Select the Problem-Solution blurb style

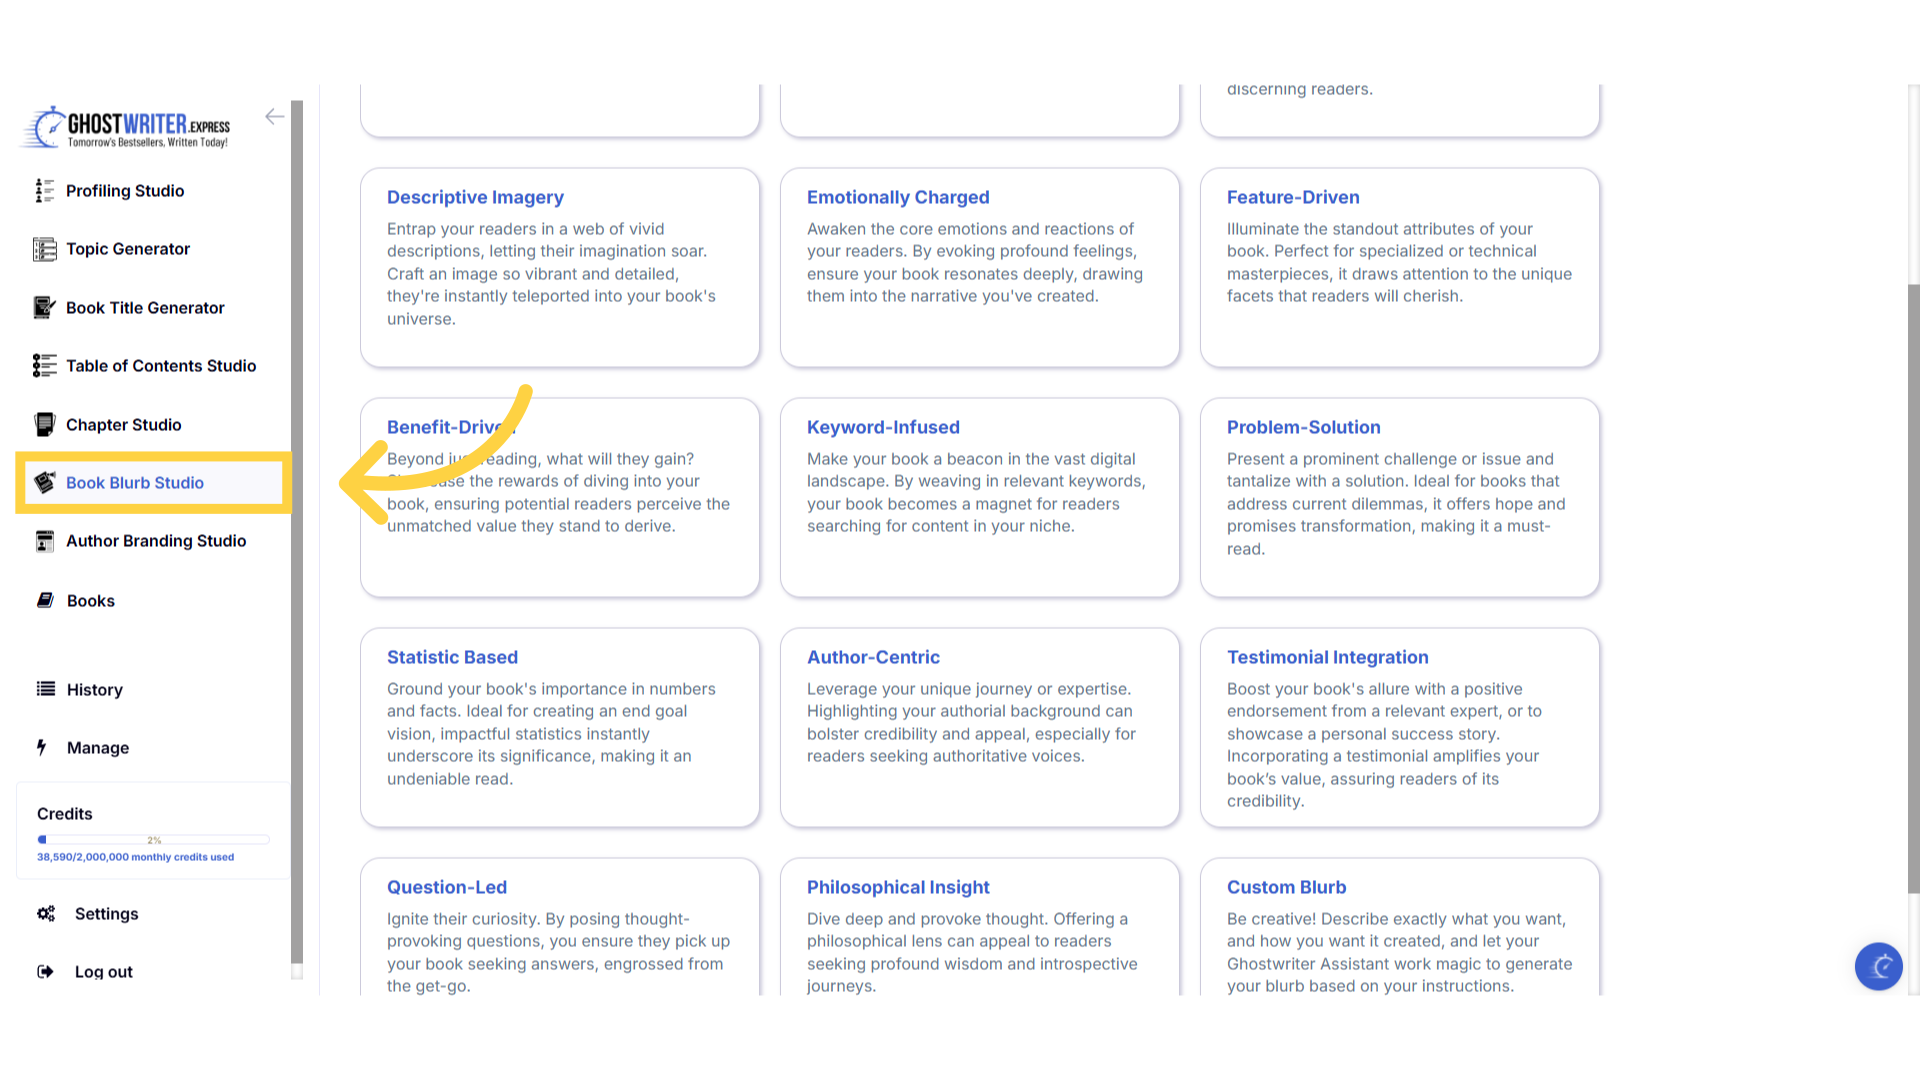[1399, 497]
